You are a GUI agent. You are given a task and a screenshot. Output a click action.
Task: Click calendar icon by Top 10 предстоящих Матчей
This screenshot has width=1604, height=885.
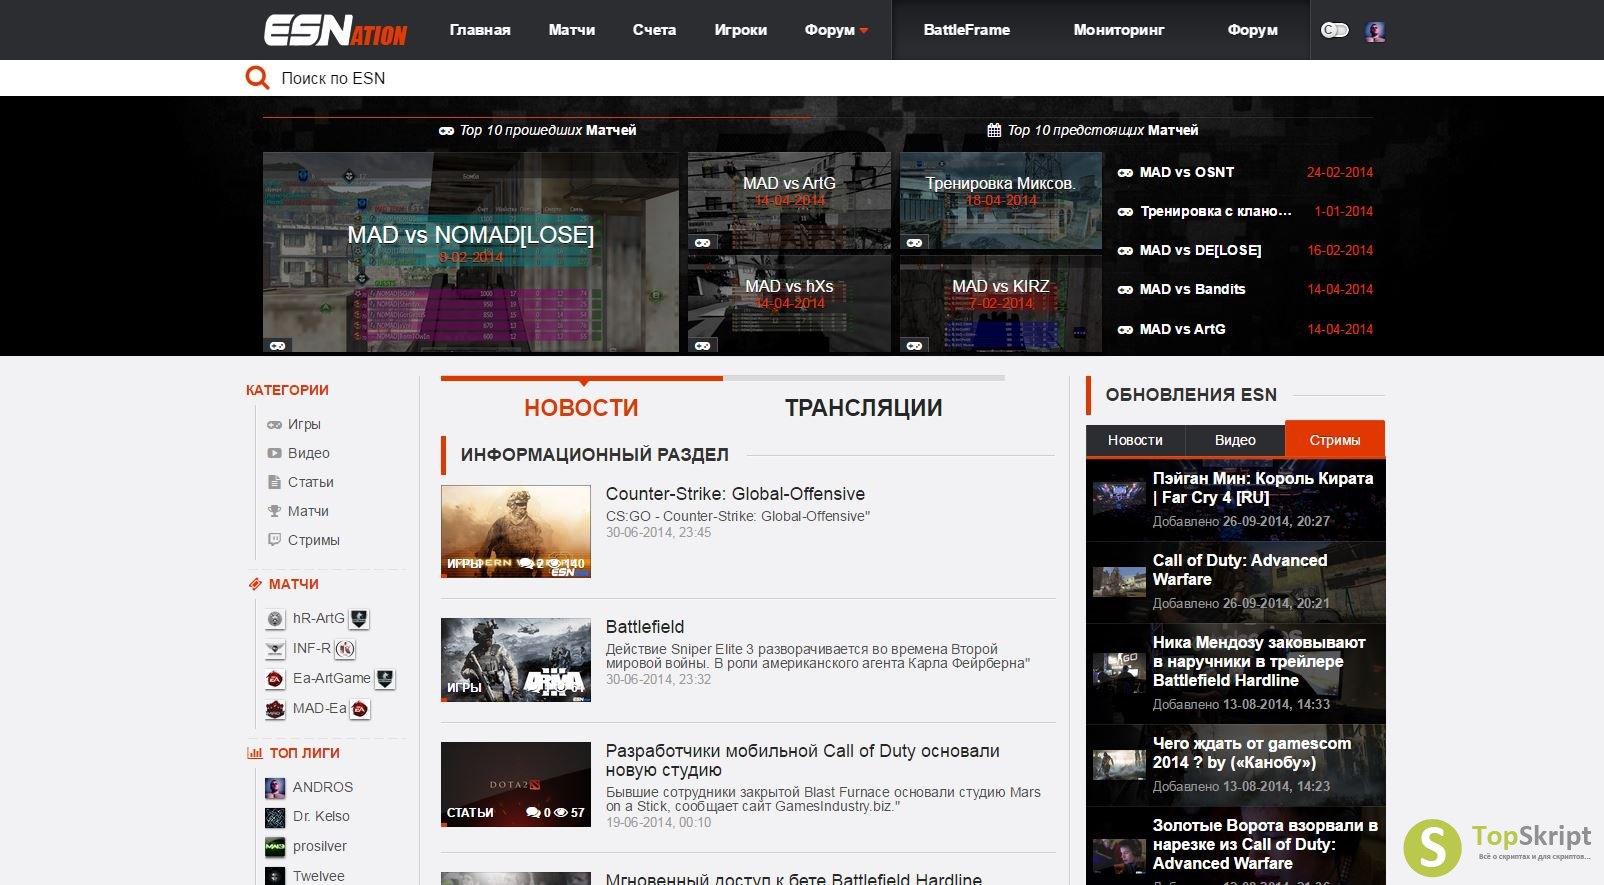pyautogui.click(x=994, y=130)
